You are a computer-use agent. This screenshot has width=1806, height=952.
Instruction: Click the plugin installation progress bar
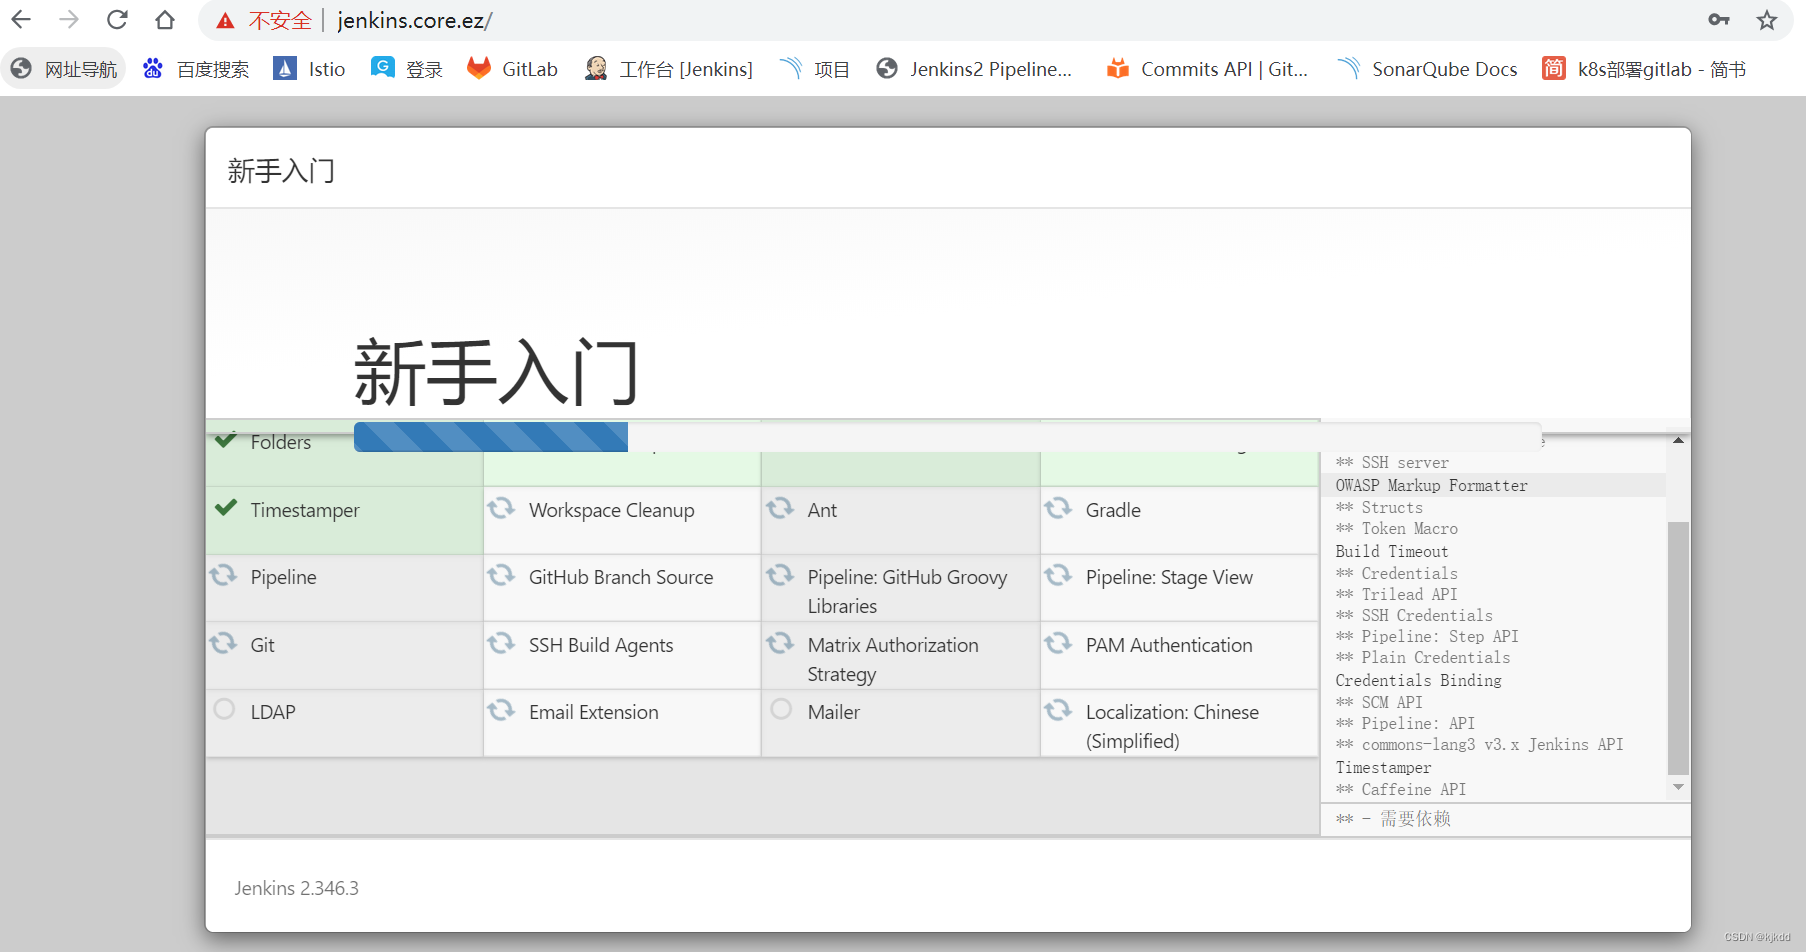[x=947, y=437]
